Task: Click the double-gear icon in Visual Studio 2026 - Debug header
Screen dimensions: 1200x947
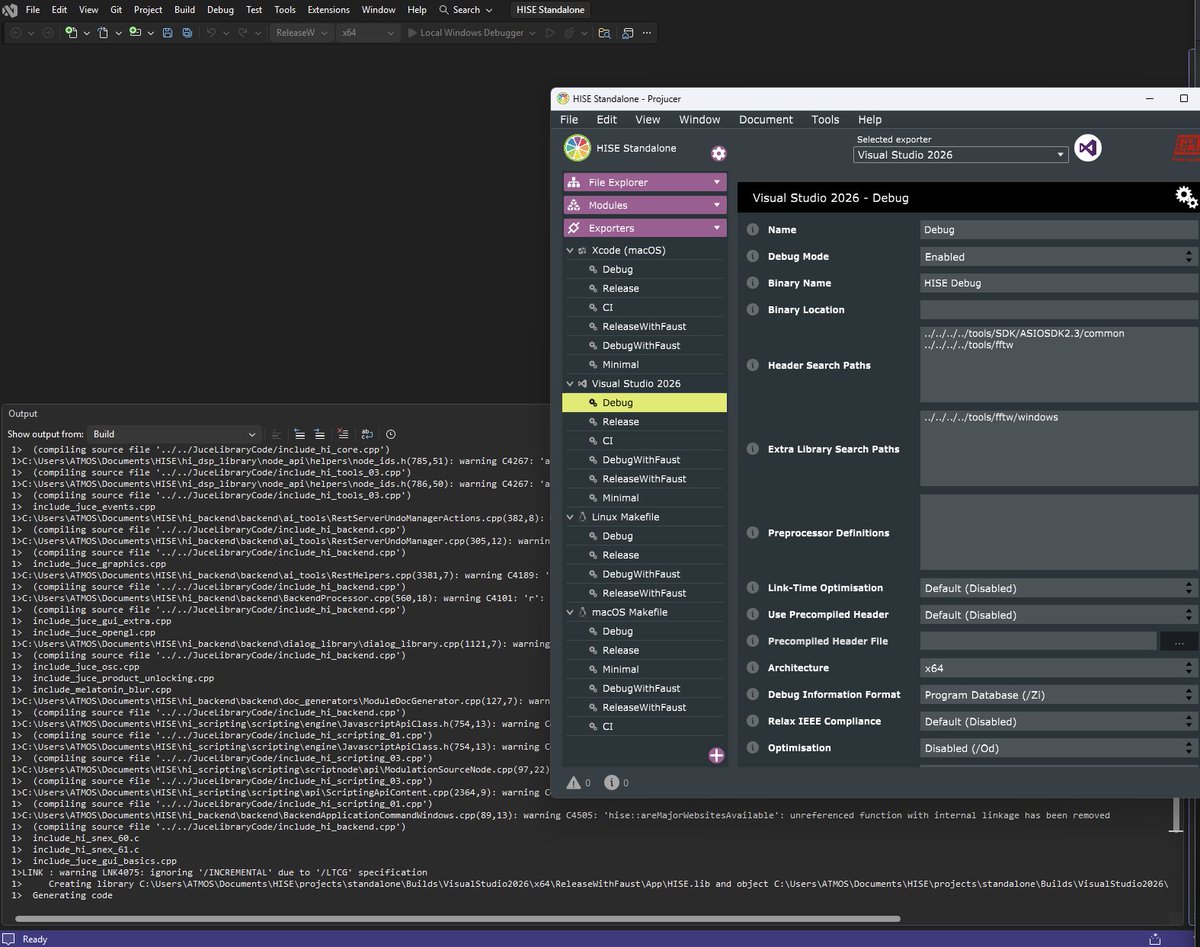Action: click(x=1186, y=197)
